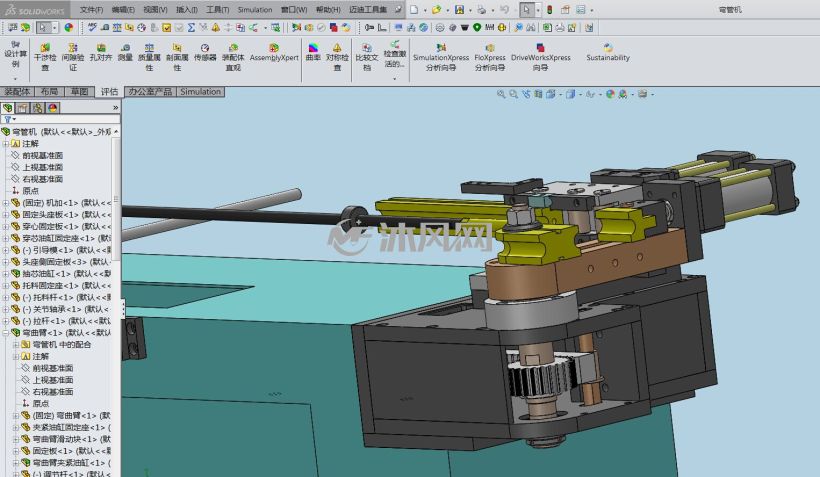The height and width of the screenshot is (477, 820).
Task: Open the Simulation menu
Action: click(x=255, y=9)
